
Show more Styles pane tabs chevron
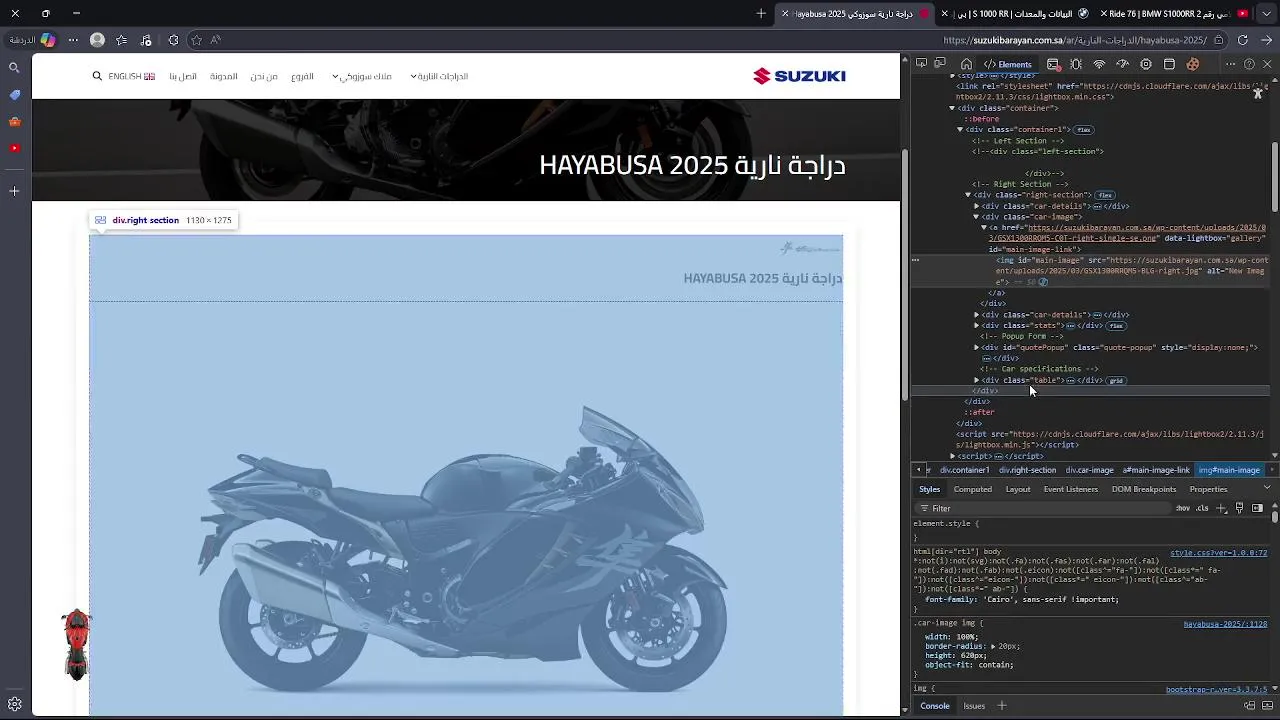coord(1266,488)
